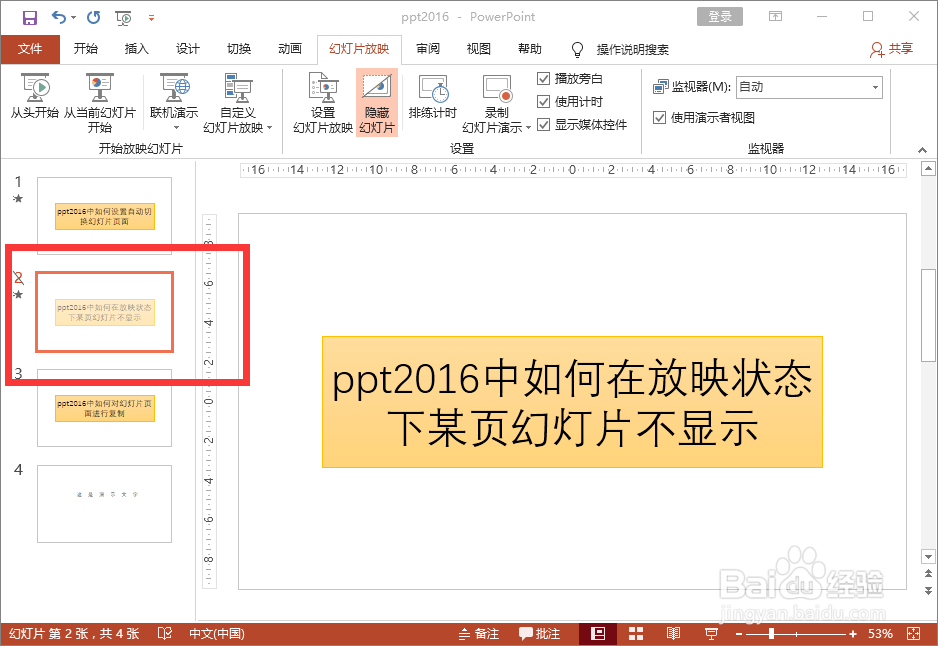The image size is (938, 646).
Task: Click the vertical scrollbar up arrow
Action: click(928, 169)
